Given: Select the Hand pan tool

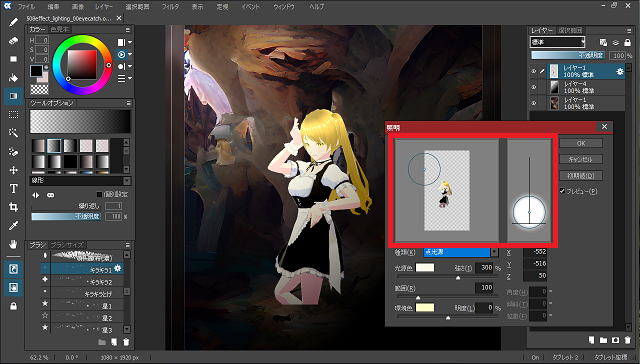Looking at the screenshot, I should pos(13,244).
